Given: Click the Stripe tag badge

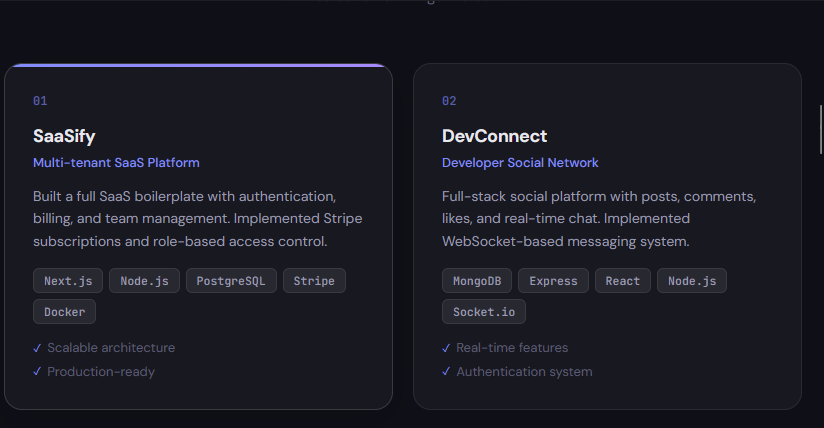Looking at the screenshot, I should tap(314, 281).
